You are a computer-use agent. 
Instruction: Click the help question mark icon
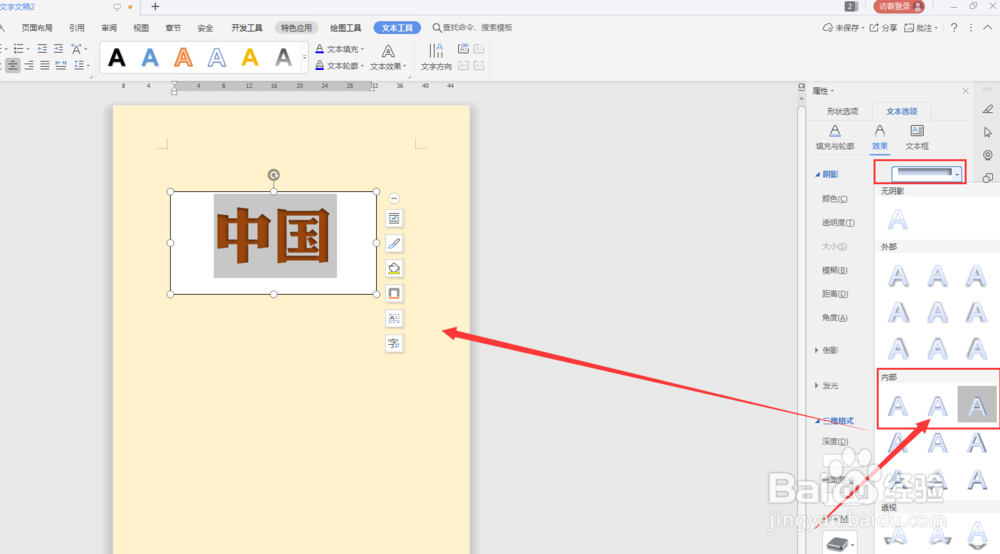click(953, 28)
